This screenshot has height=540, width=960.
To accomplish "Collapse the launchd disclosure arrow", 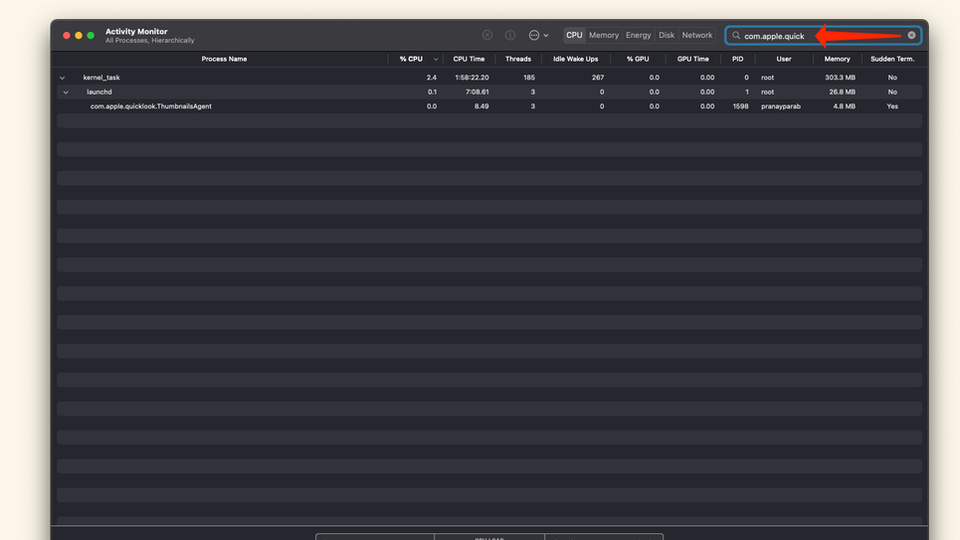I will point(66,92).
